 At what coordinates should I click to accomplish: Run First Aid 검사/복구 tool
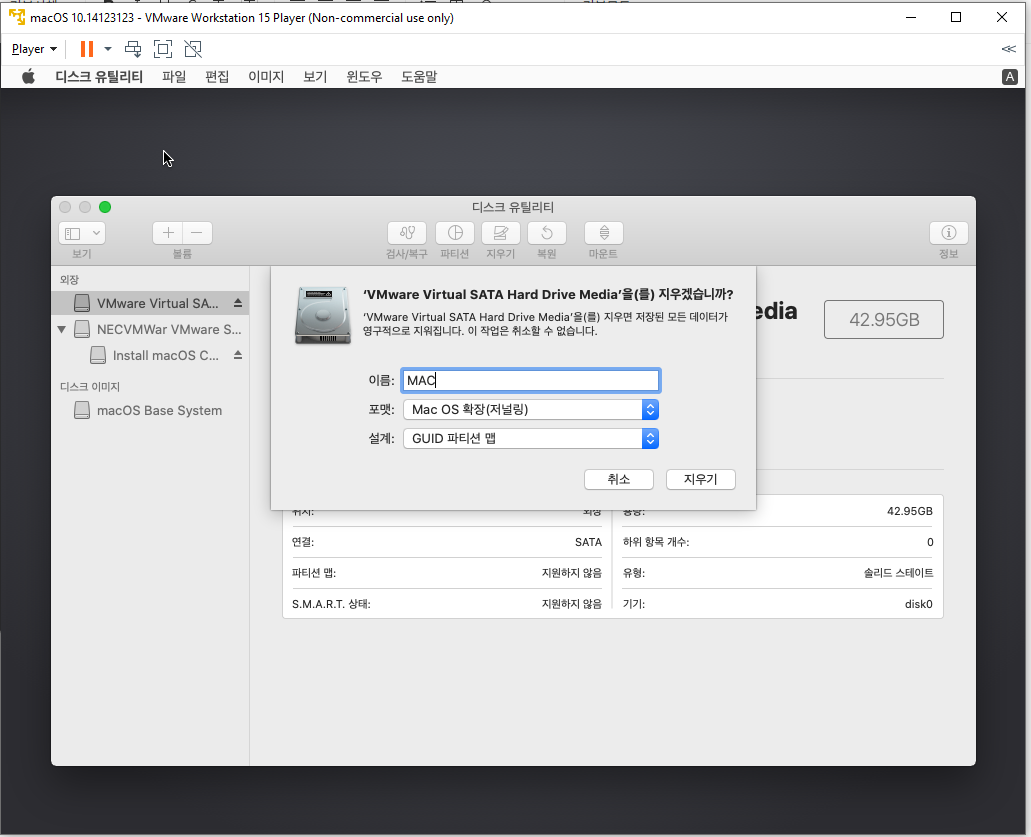point(407,233)
